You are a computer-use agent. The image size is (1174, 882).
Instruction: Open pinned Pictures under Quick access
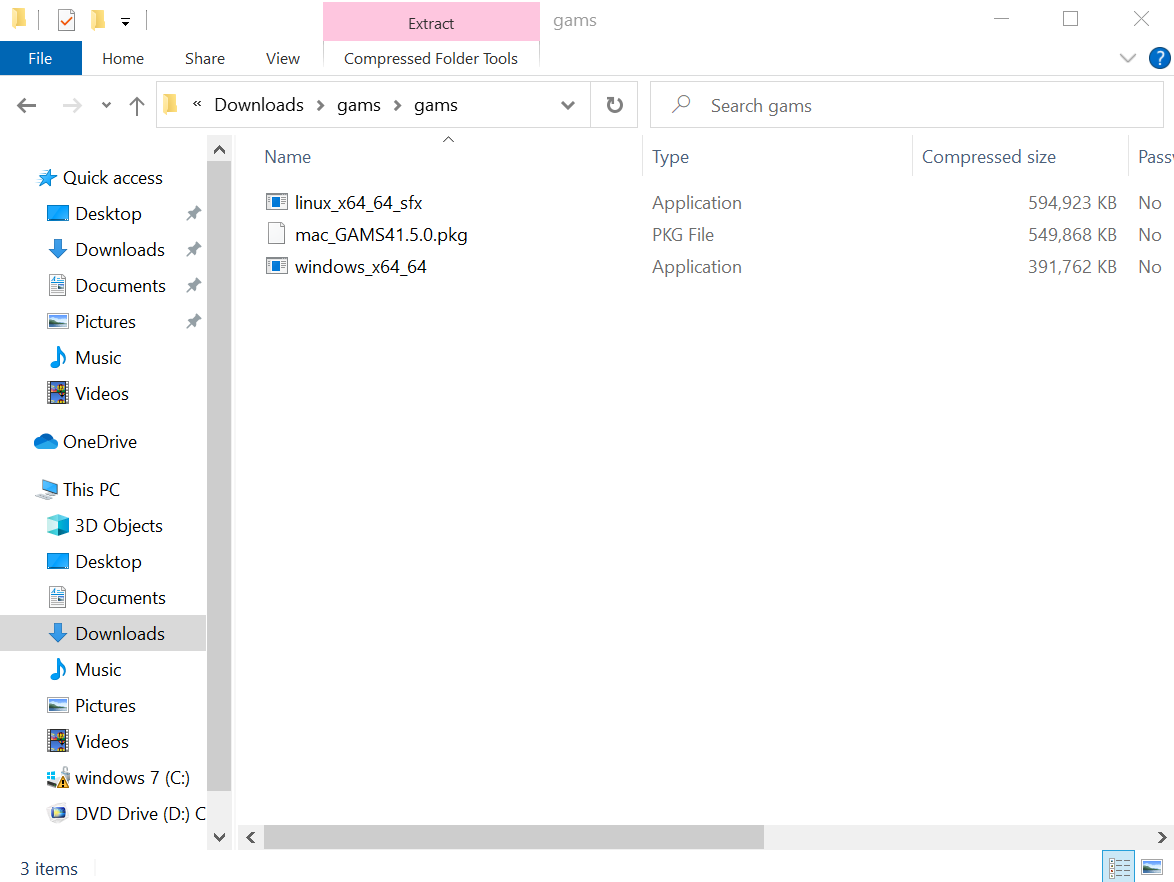[x=105, y=321]
